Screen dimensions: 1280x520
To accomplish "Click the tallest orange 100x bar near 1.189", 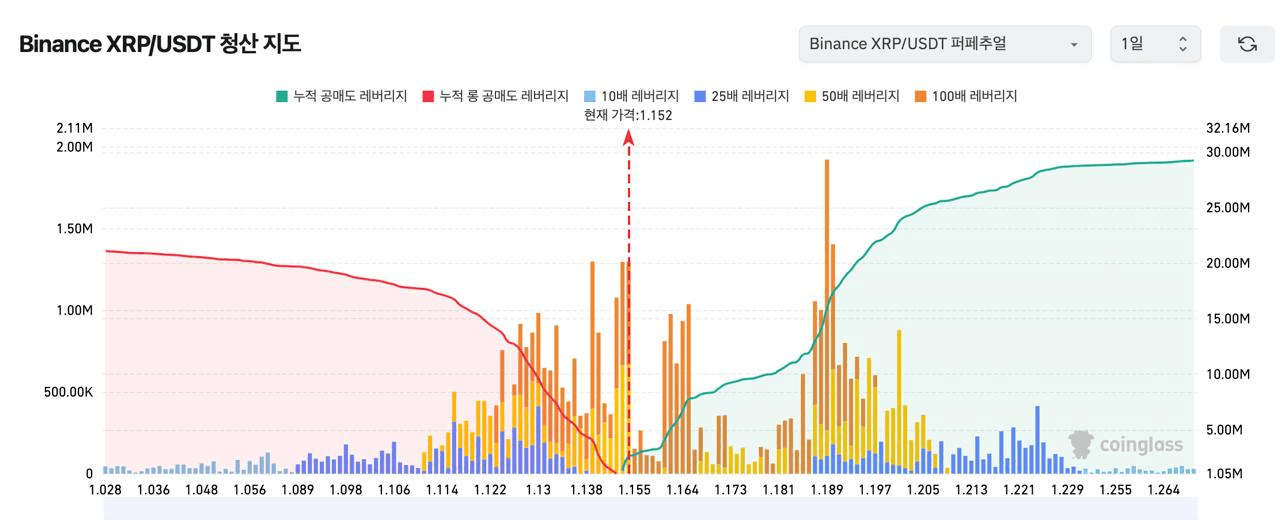I will (827, 315).
